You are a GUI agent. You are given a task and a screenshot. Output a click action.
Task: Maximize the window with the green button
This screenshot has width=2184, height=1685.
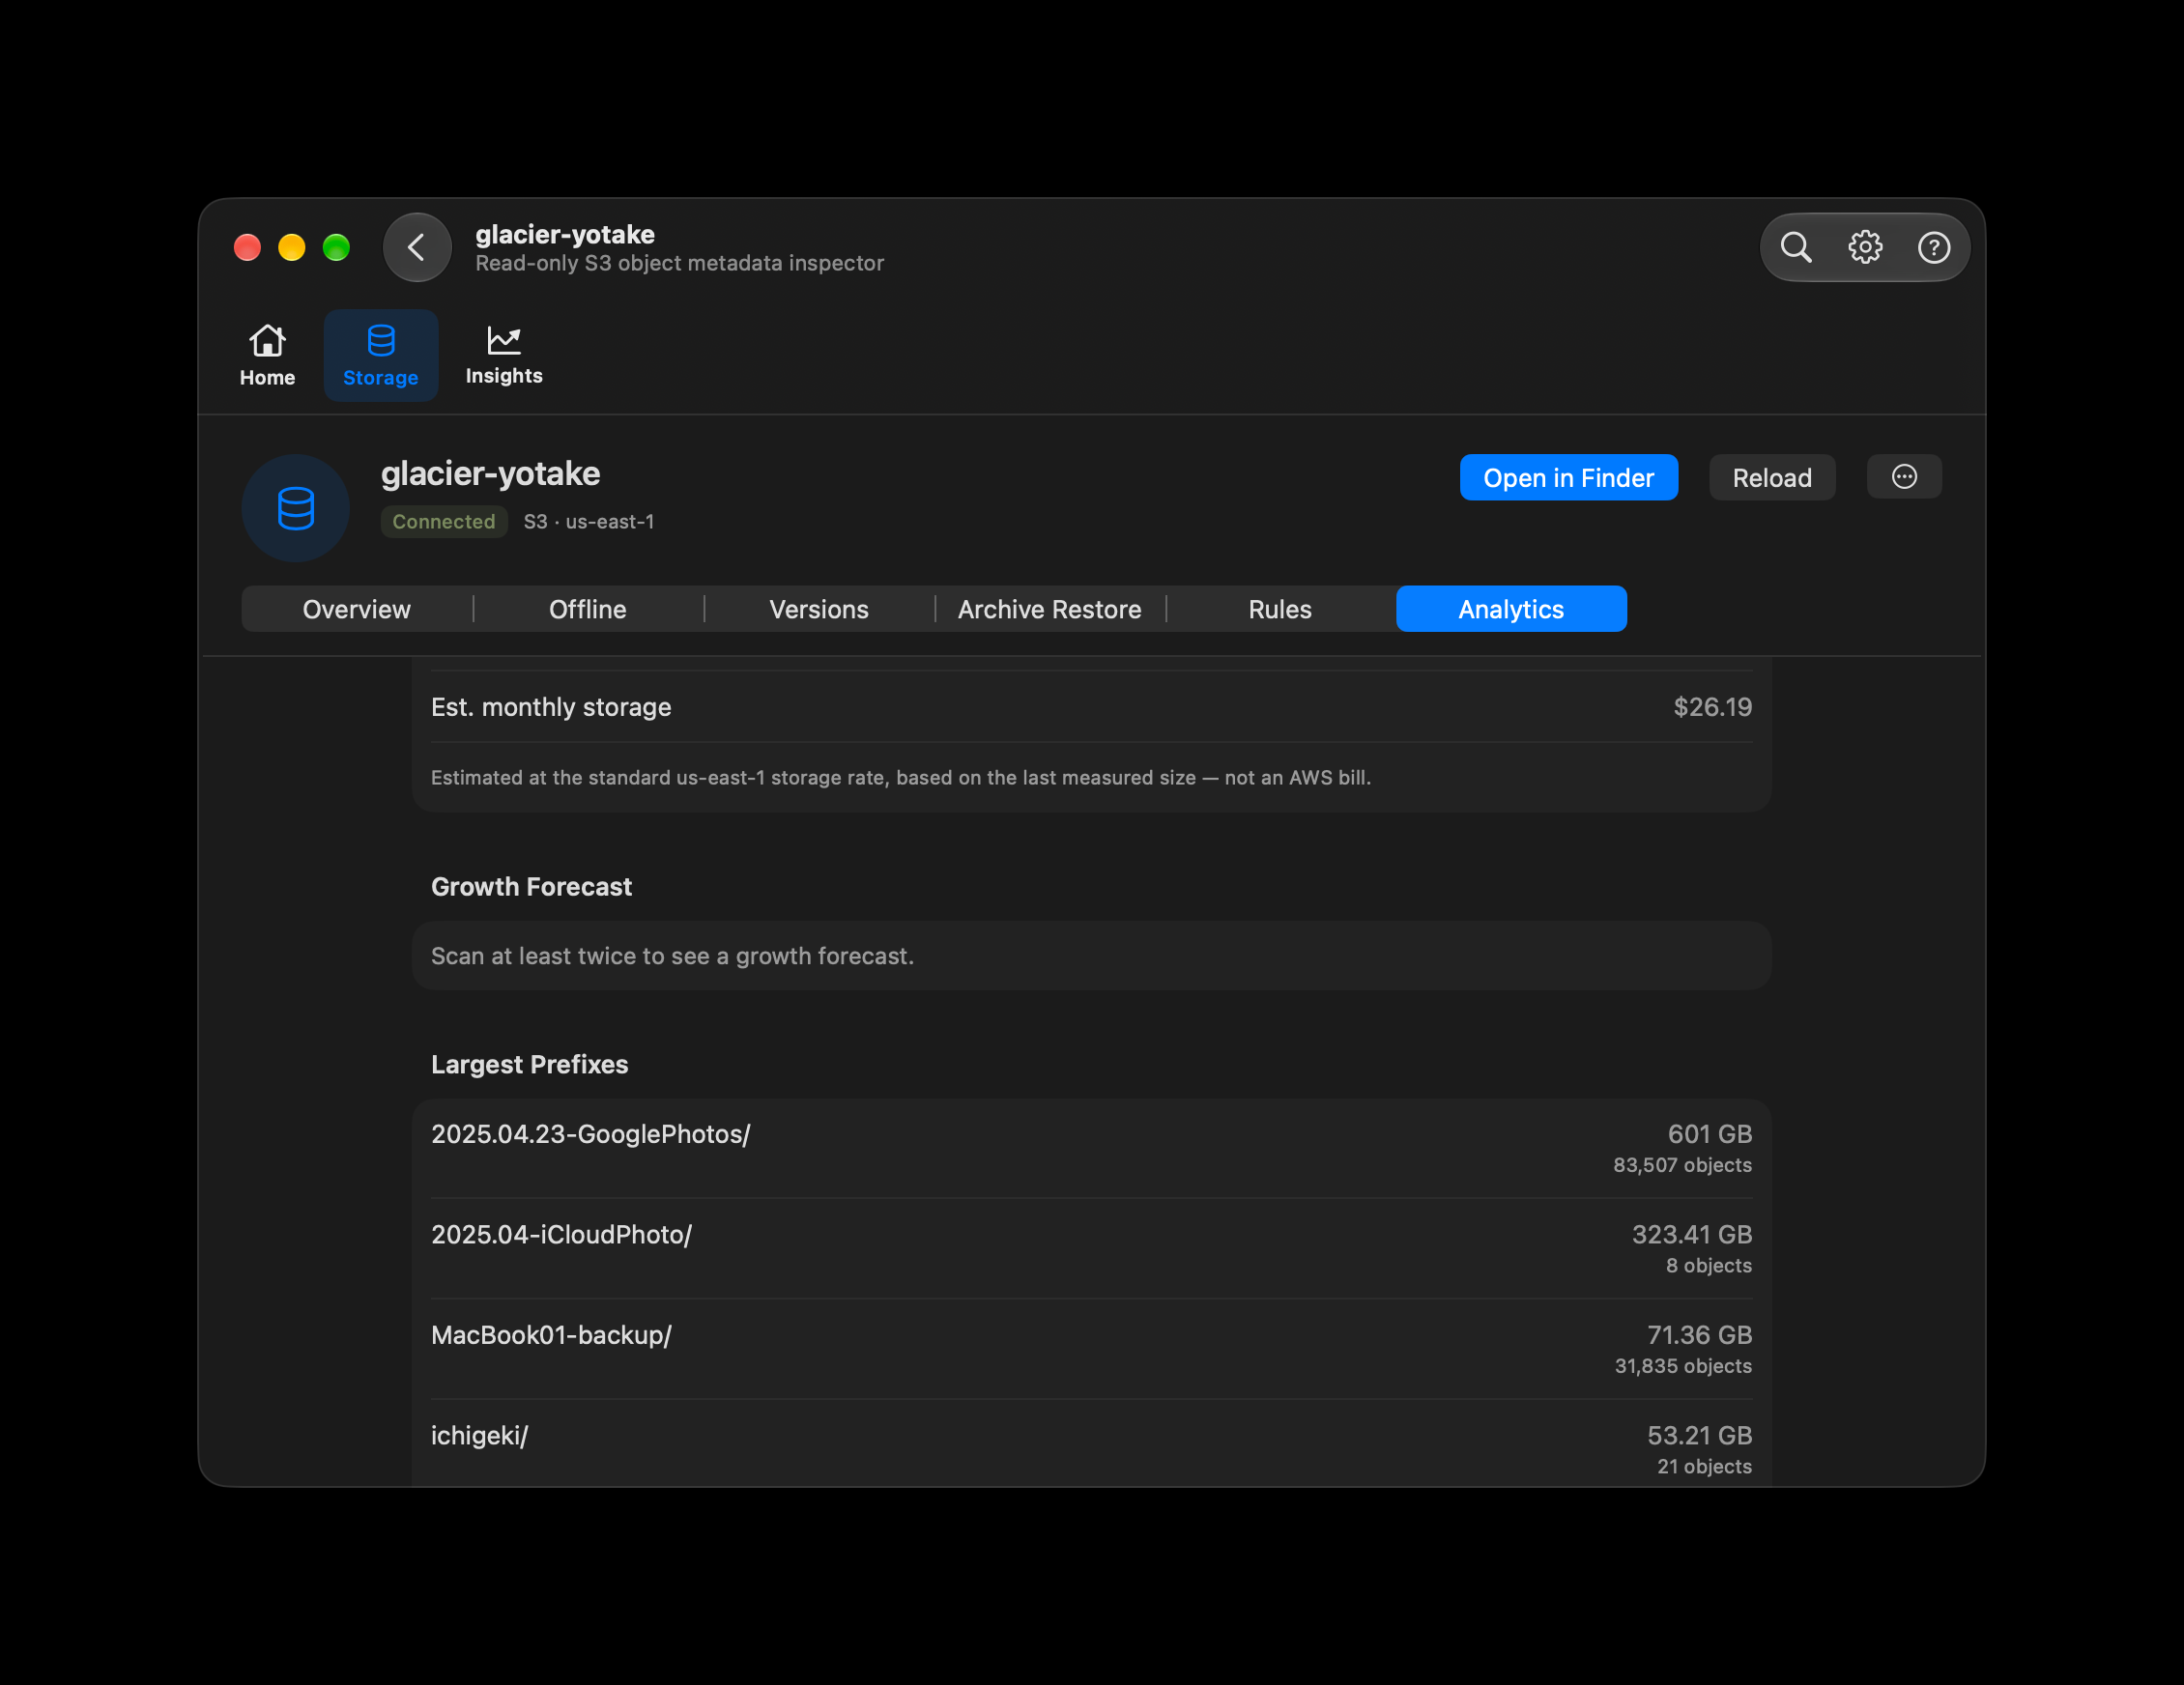click(x=336, y=247)
